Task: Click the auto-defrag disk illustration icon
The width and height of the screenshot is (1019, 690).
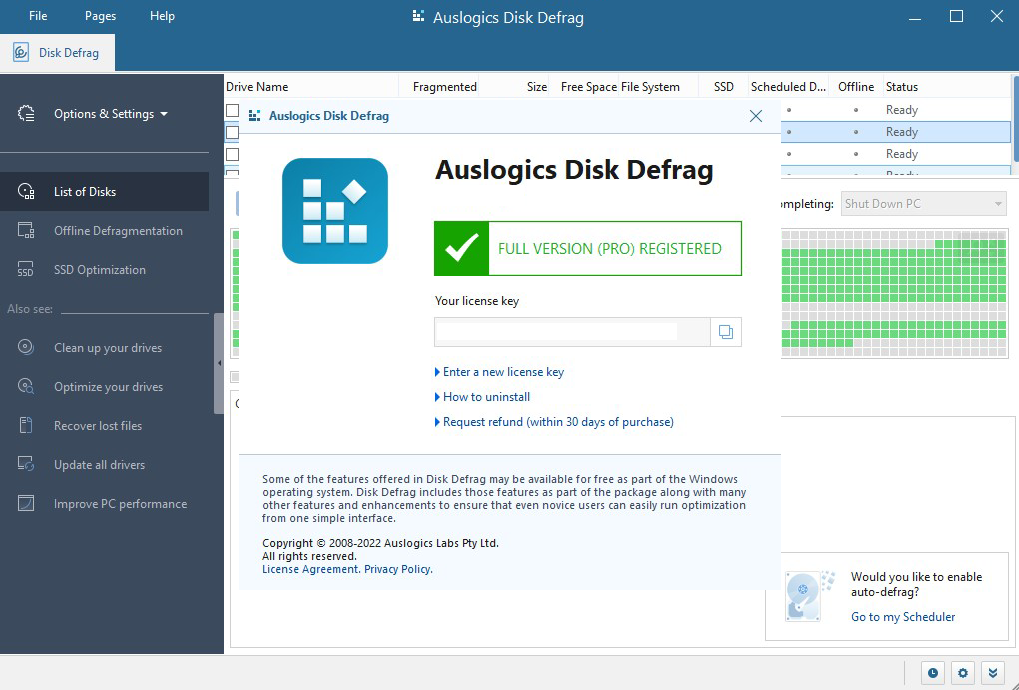Action: coord(809,596)
